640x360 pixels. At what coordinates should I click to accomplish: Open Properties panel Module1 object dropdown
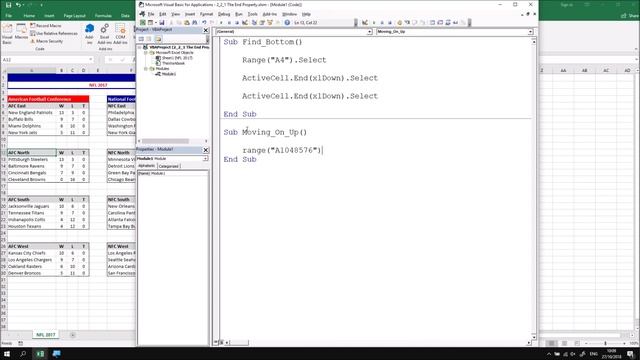[205, 158]
